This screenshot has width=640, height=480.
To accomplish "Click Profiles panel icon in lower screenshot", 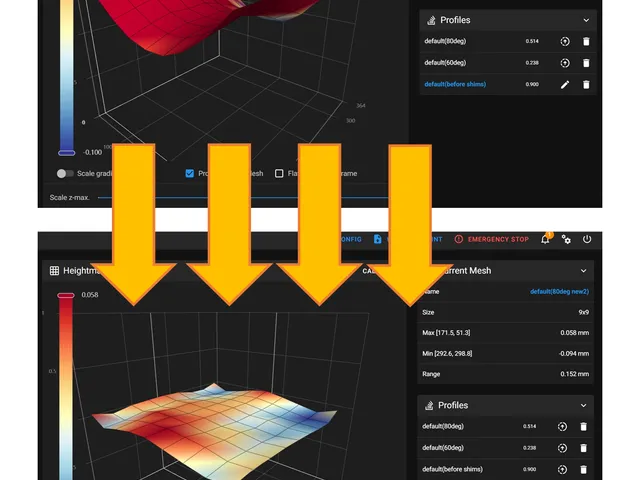I will [x=429, y=405].
